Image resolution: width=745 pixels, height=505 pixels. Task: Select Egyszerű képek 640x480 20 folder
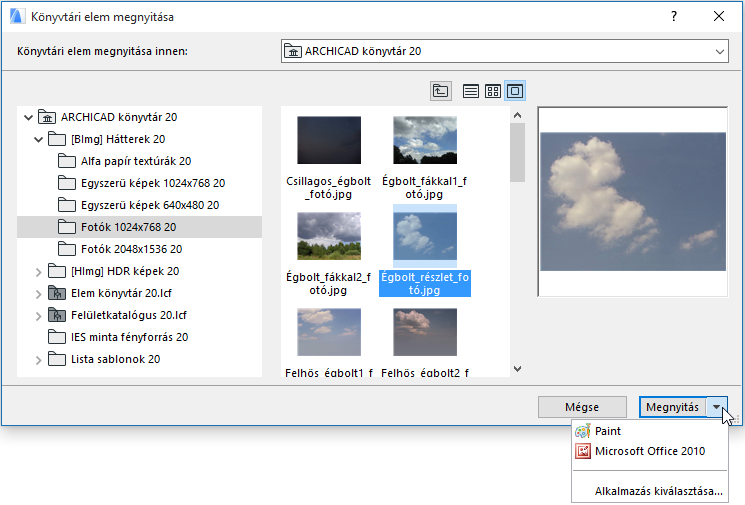(150, 205)
